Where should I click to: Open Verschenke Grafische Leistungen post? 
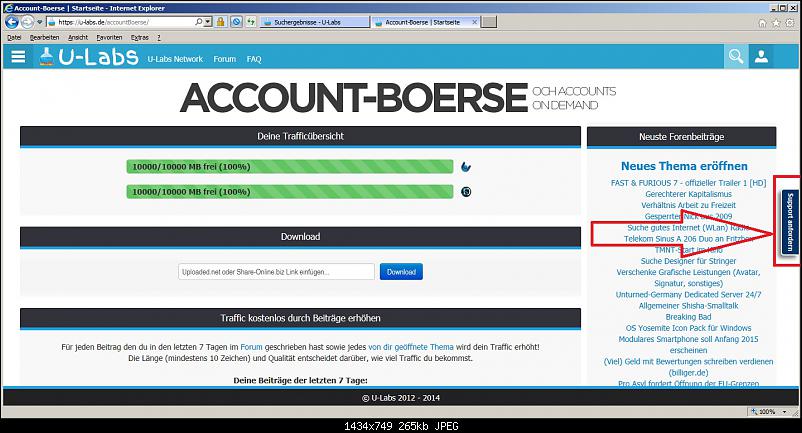[x=688, y=278]
